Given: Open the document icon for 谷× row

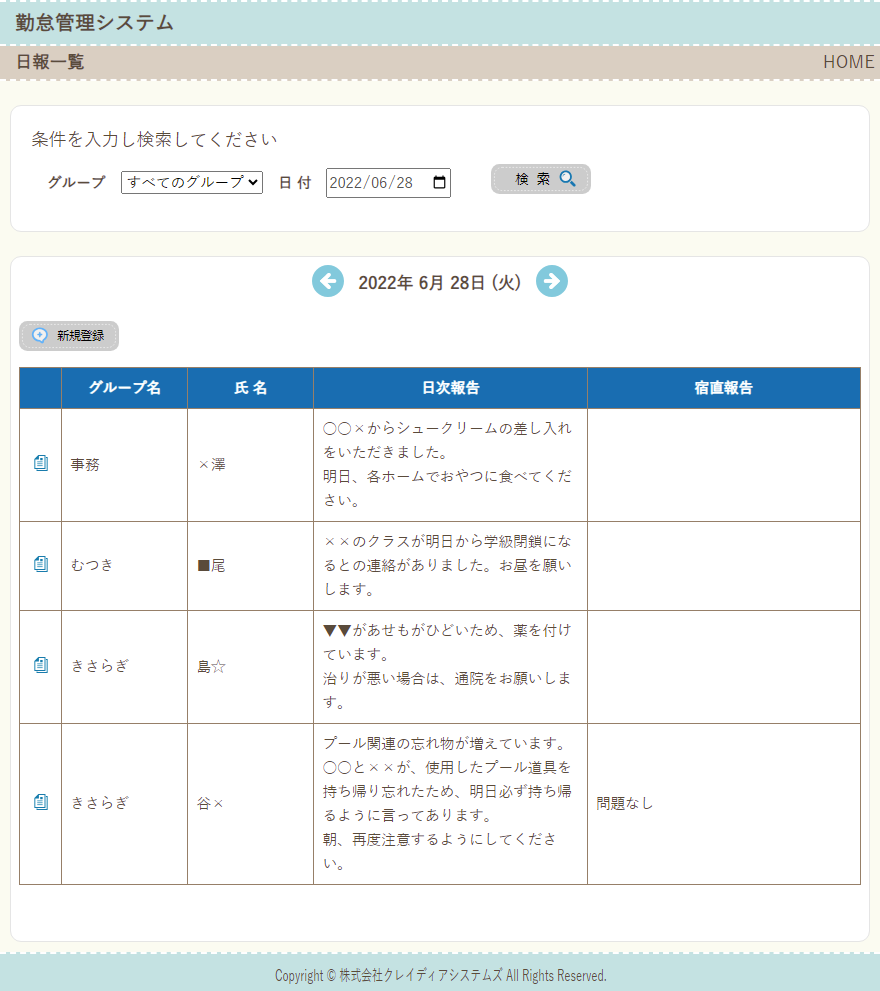Looking at the screenshot, I should pyautogui.click(x=41, y=803).
